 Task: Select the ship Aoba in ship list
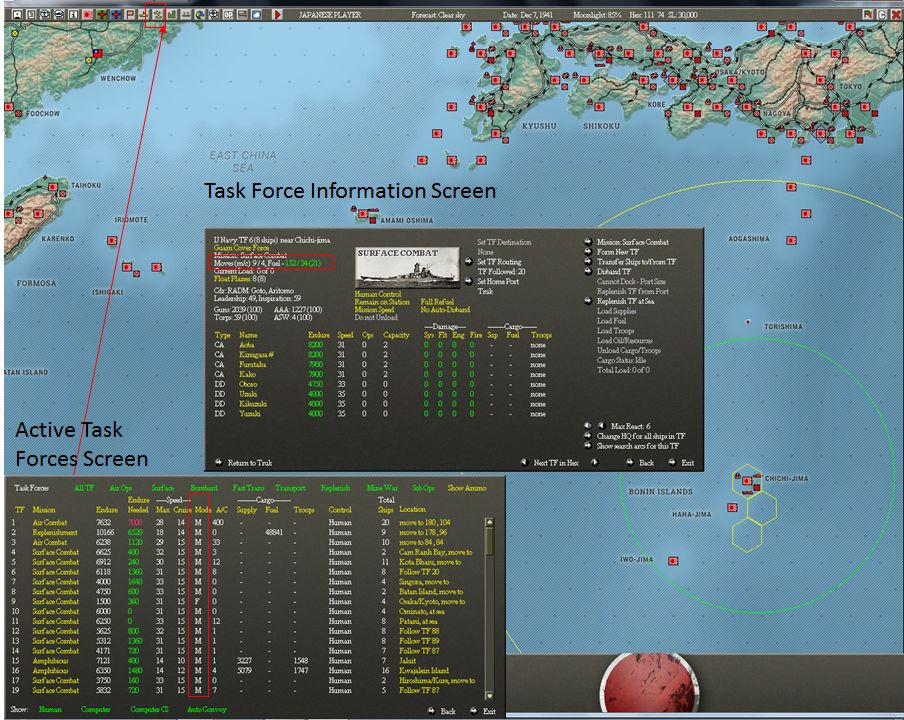point(247,345)
